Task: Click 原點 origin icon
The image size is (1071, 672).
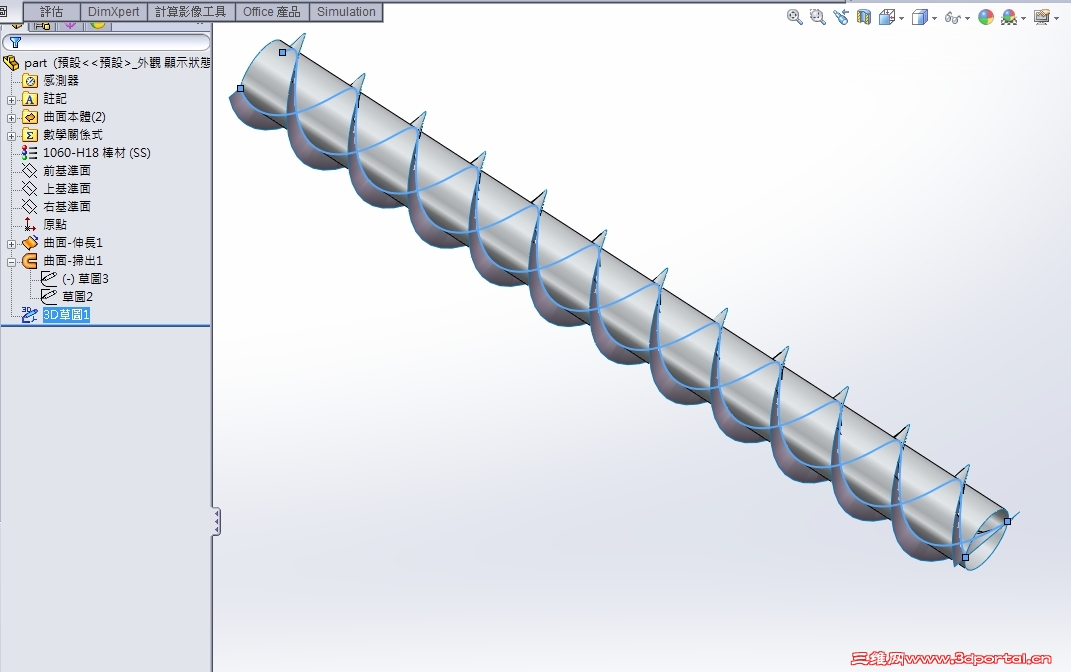Action: (29, 225)
